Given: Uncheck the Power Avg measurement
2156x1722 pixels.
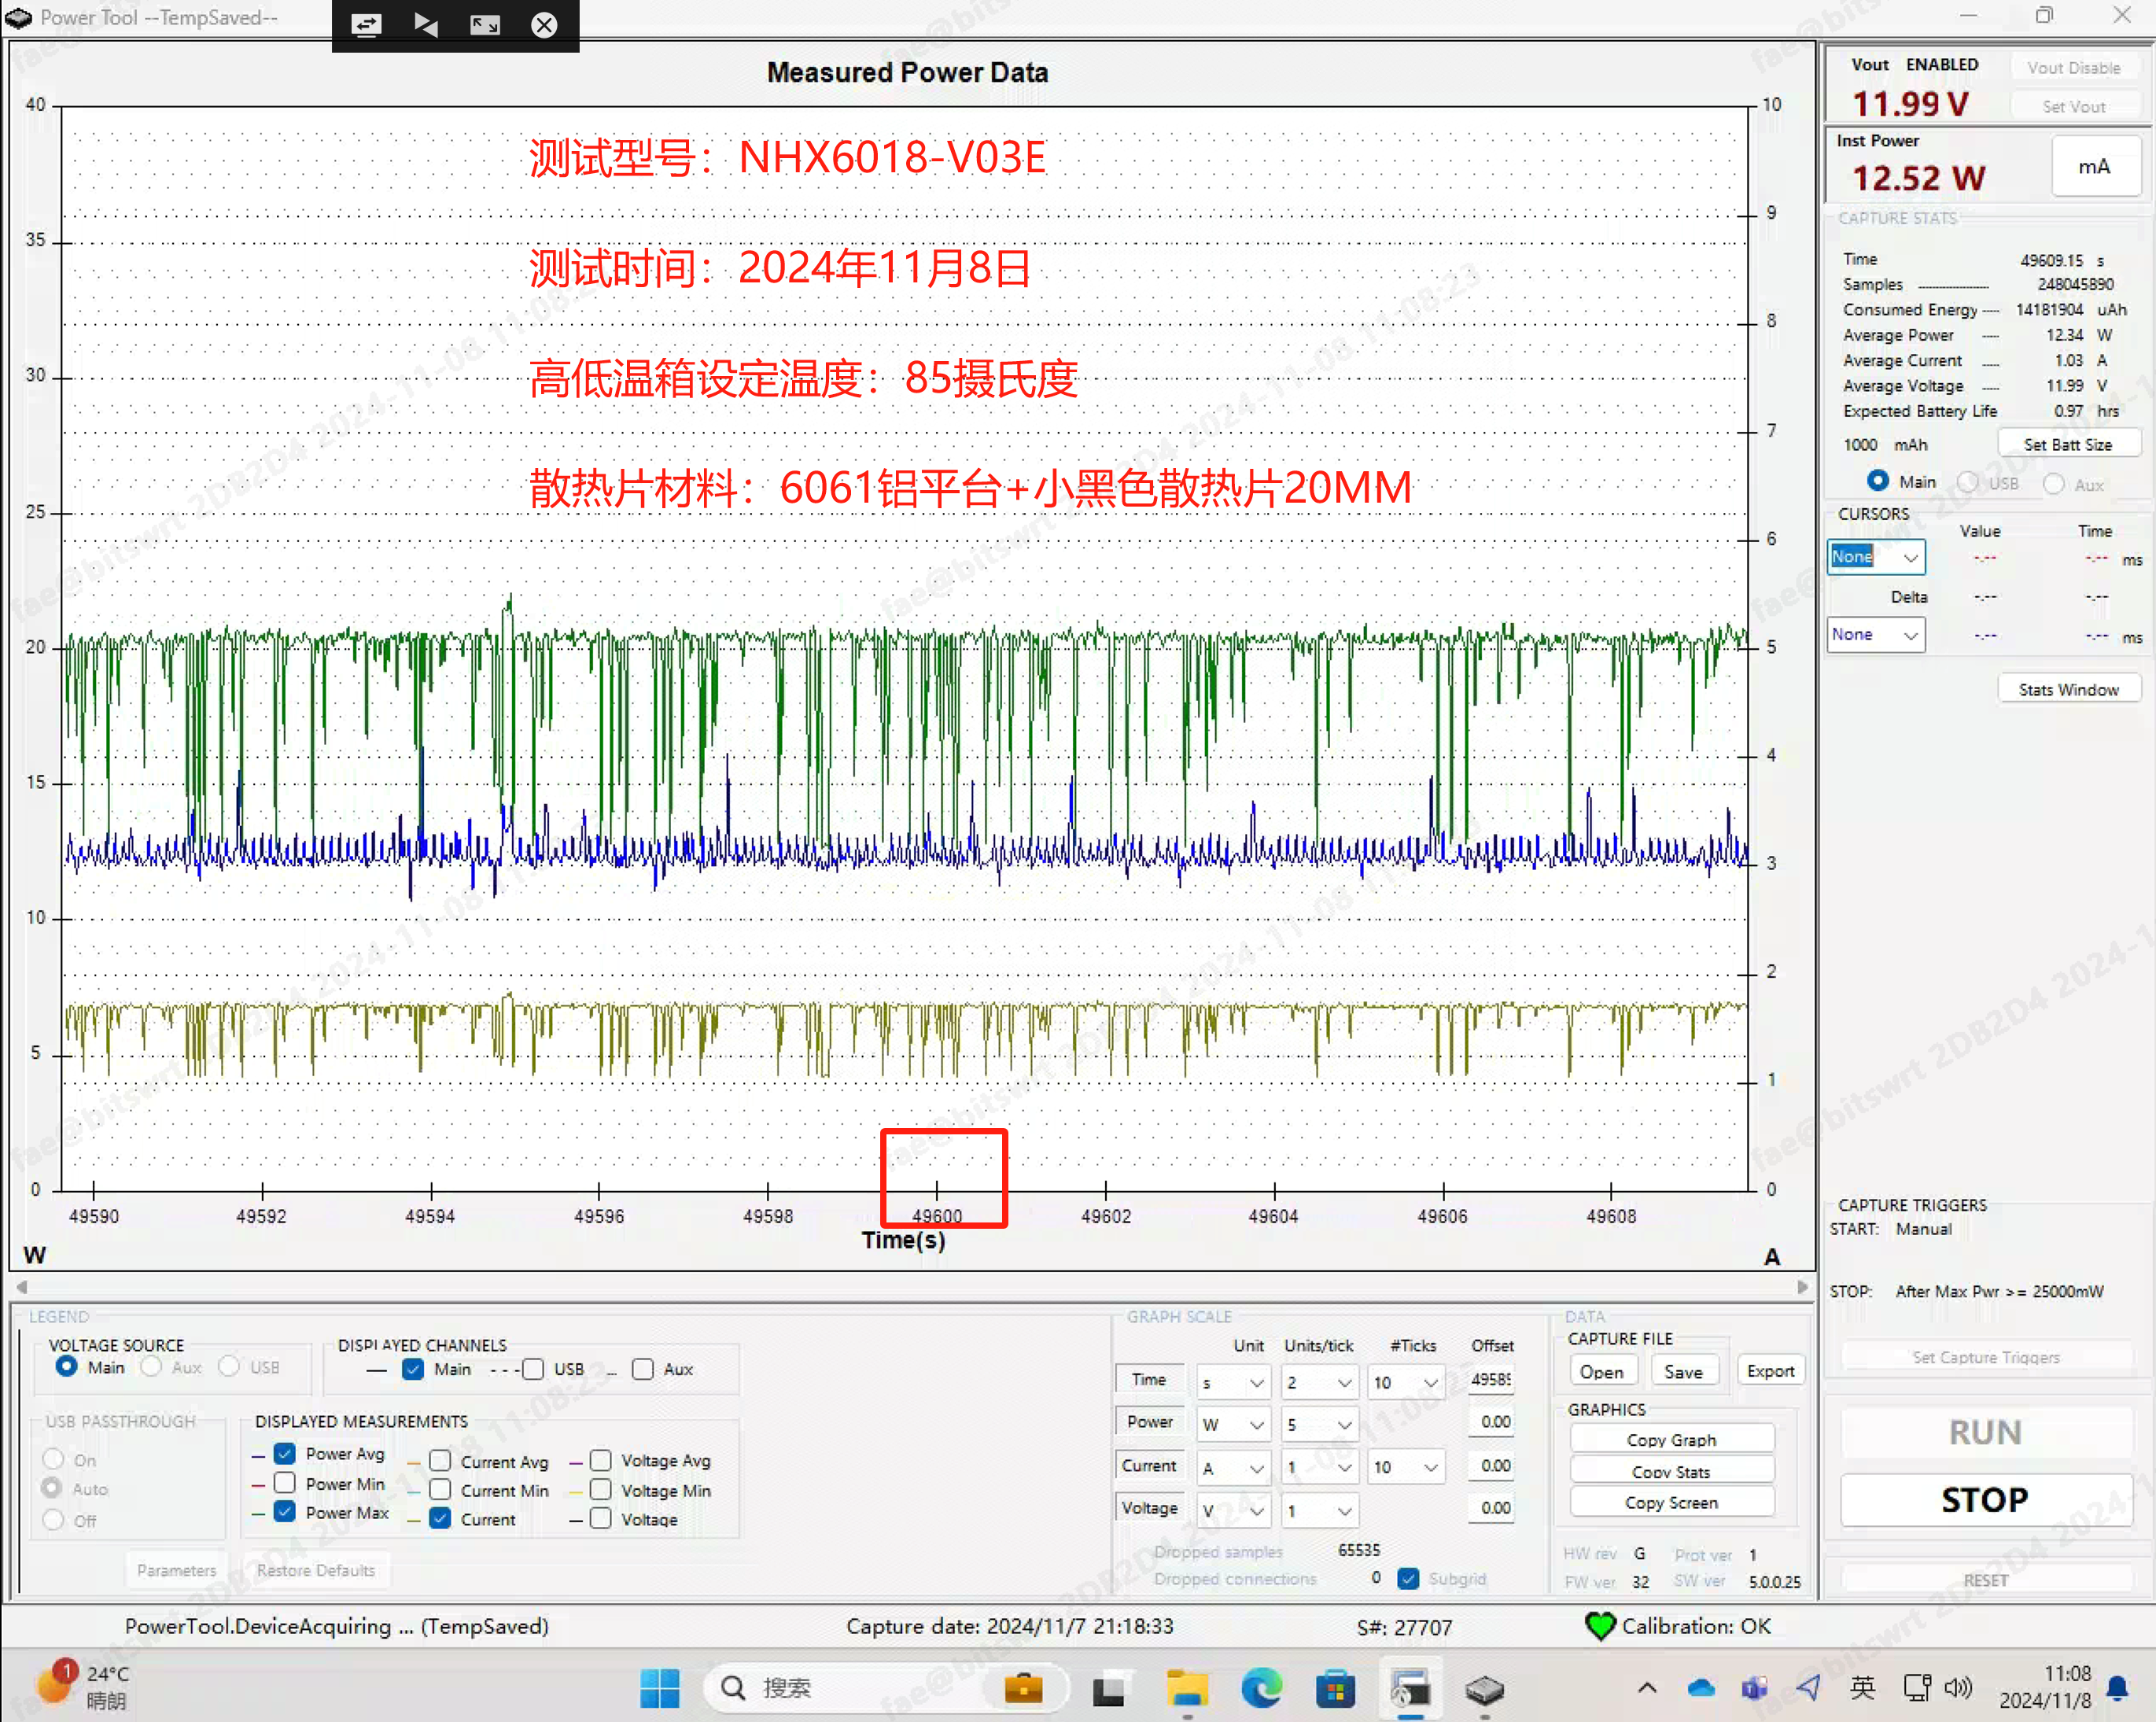Looking at the screenshot, I should (x=285, y=1453).
